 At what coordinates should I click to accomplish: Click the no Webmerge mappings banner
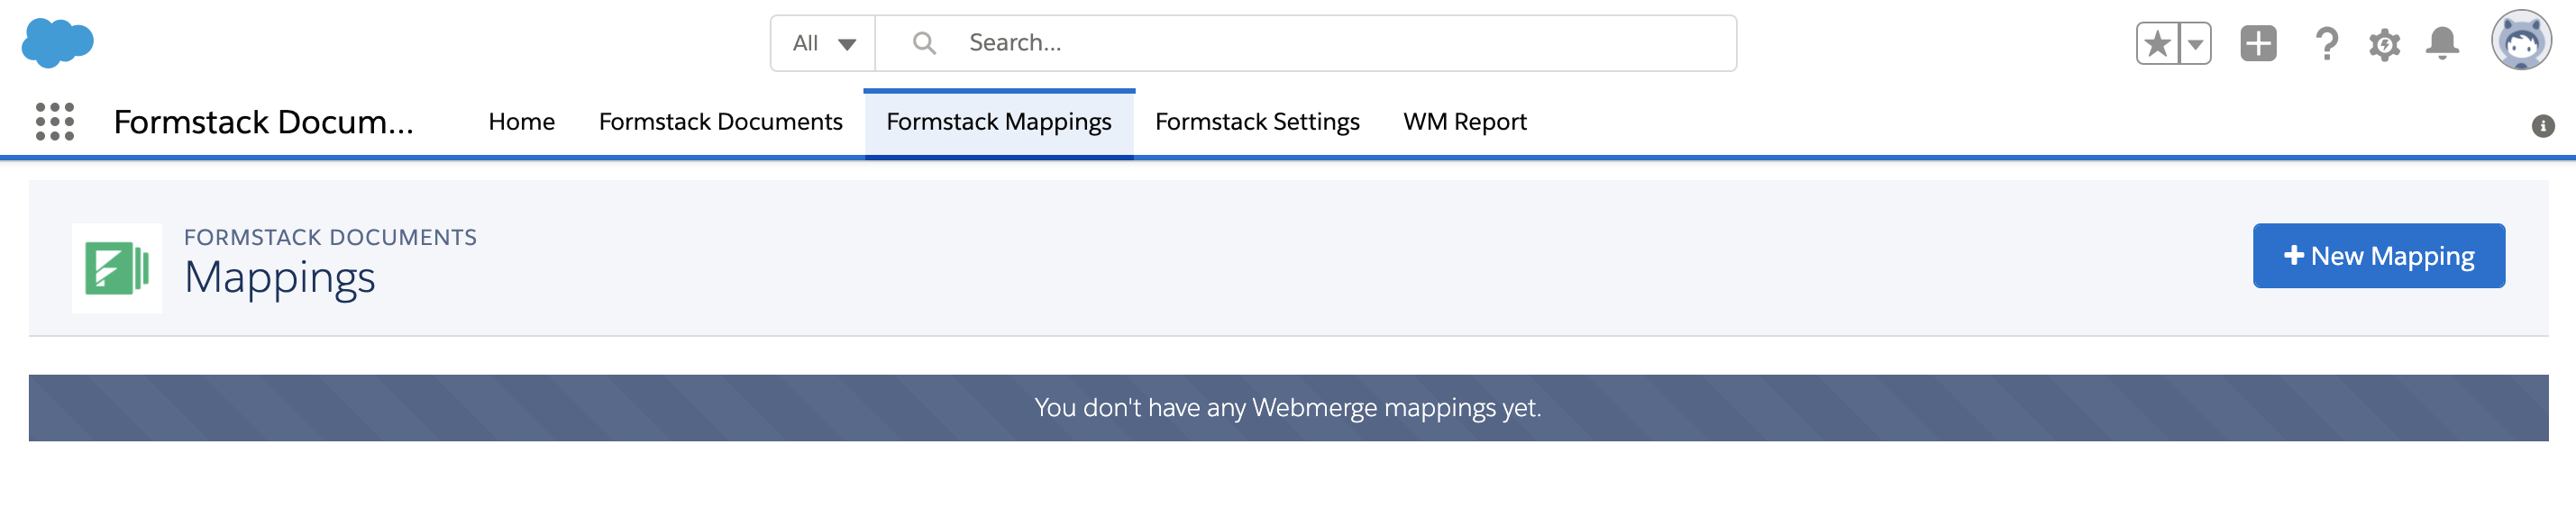pos(1287,408)
